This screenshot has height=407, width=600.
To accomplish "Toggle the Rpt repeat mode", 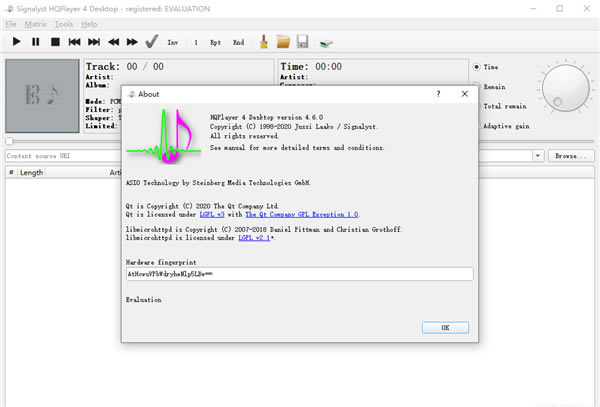I will 216,43.
